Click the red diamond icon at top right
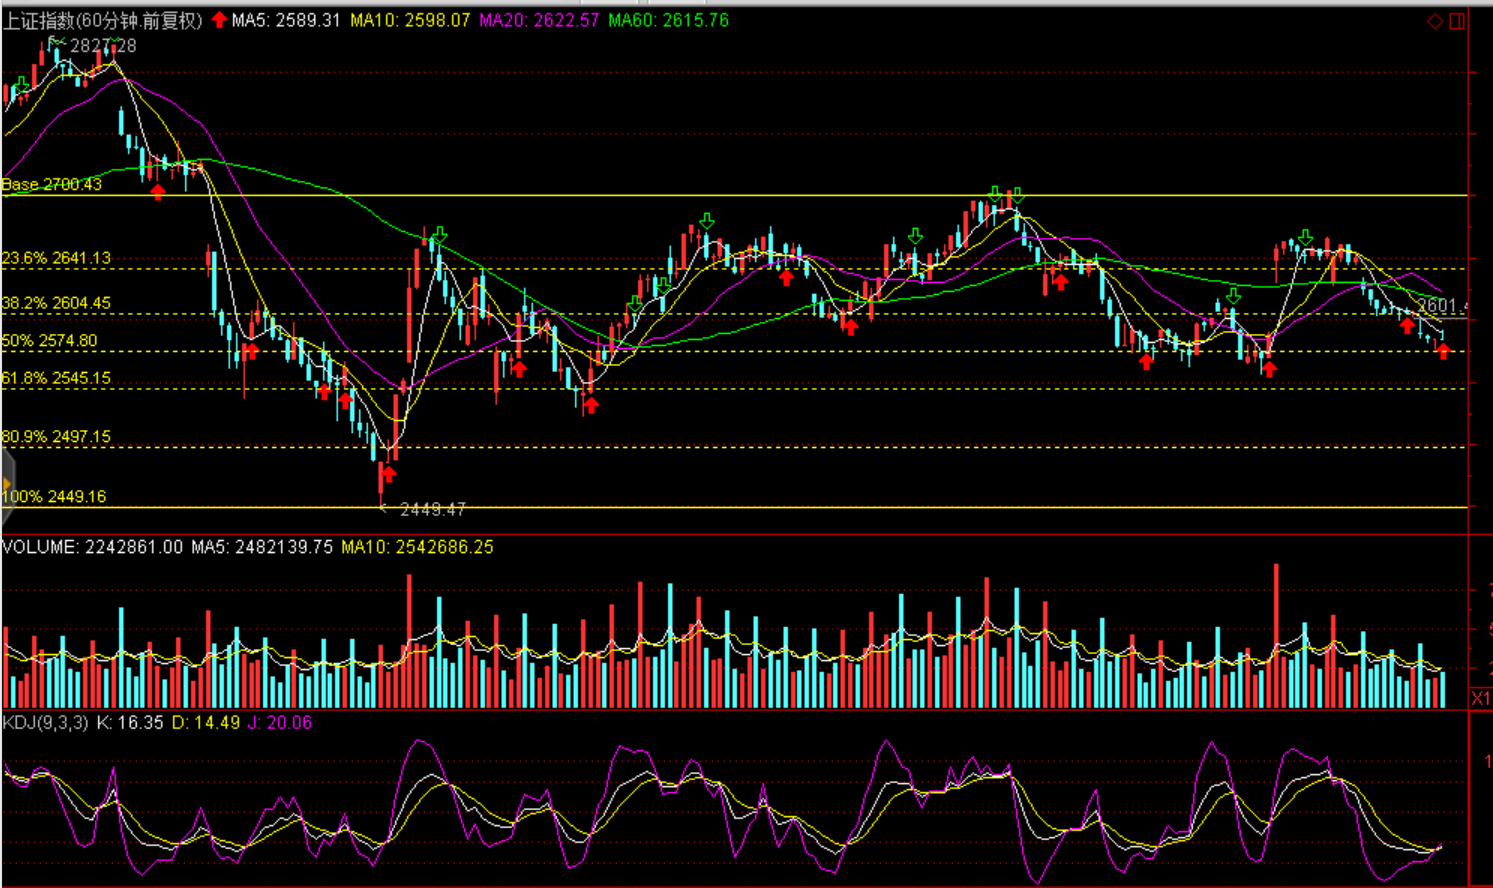This screenshot has width=1493, height=888. 1435,21
